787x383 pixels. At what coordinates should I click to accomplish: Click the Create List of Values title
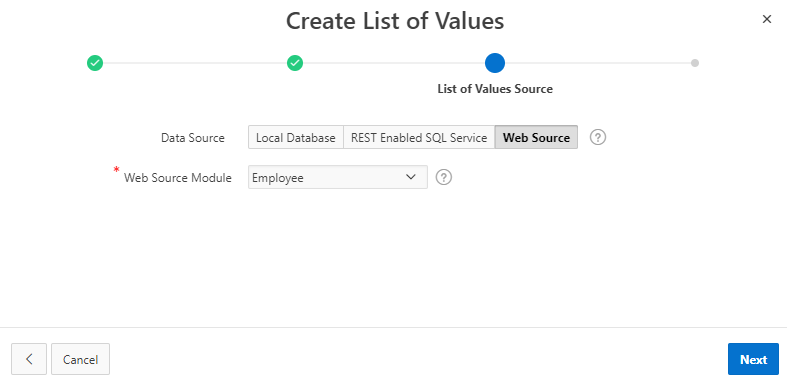click(x=395, y=21)
